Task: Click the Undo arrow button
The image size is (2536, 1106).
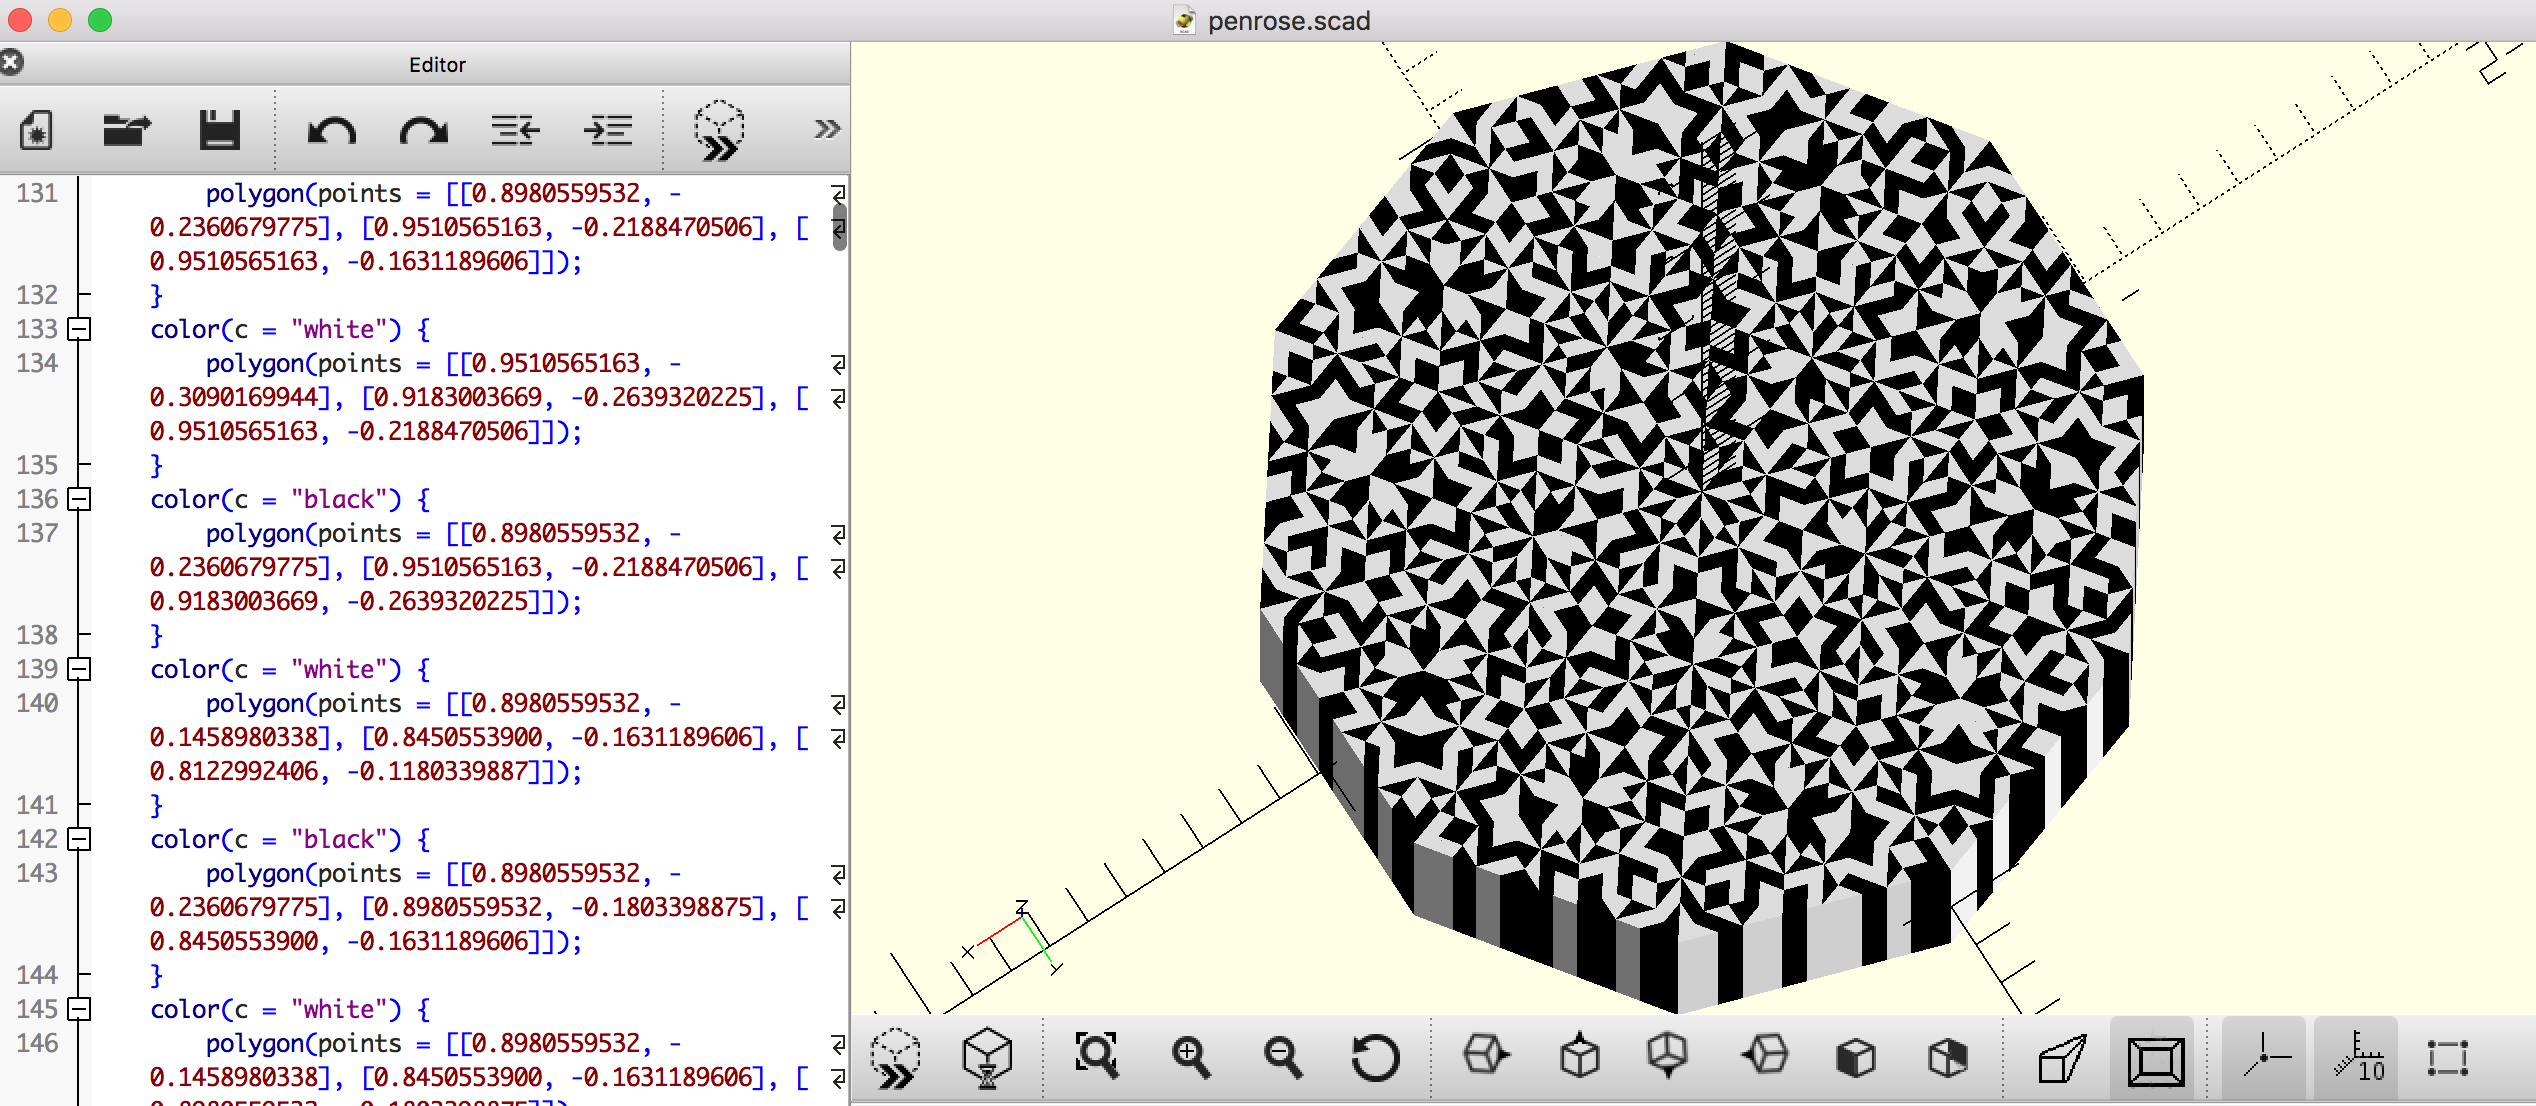Action: [331, 130]
